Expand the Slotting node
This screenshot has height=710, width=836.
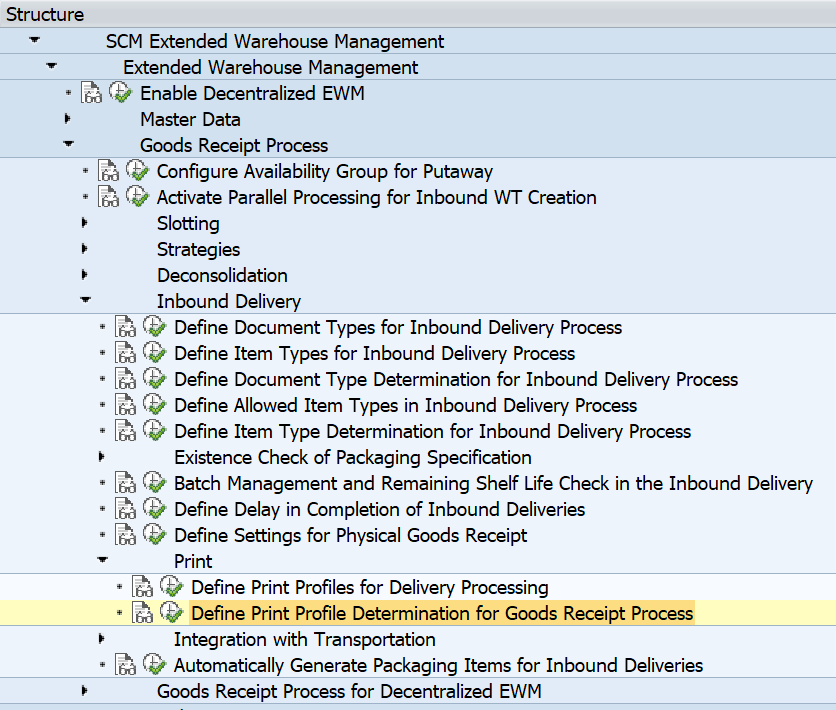[84, 222]
